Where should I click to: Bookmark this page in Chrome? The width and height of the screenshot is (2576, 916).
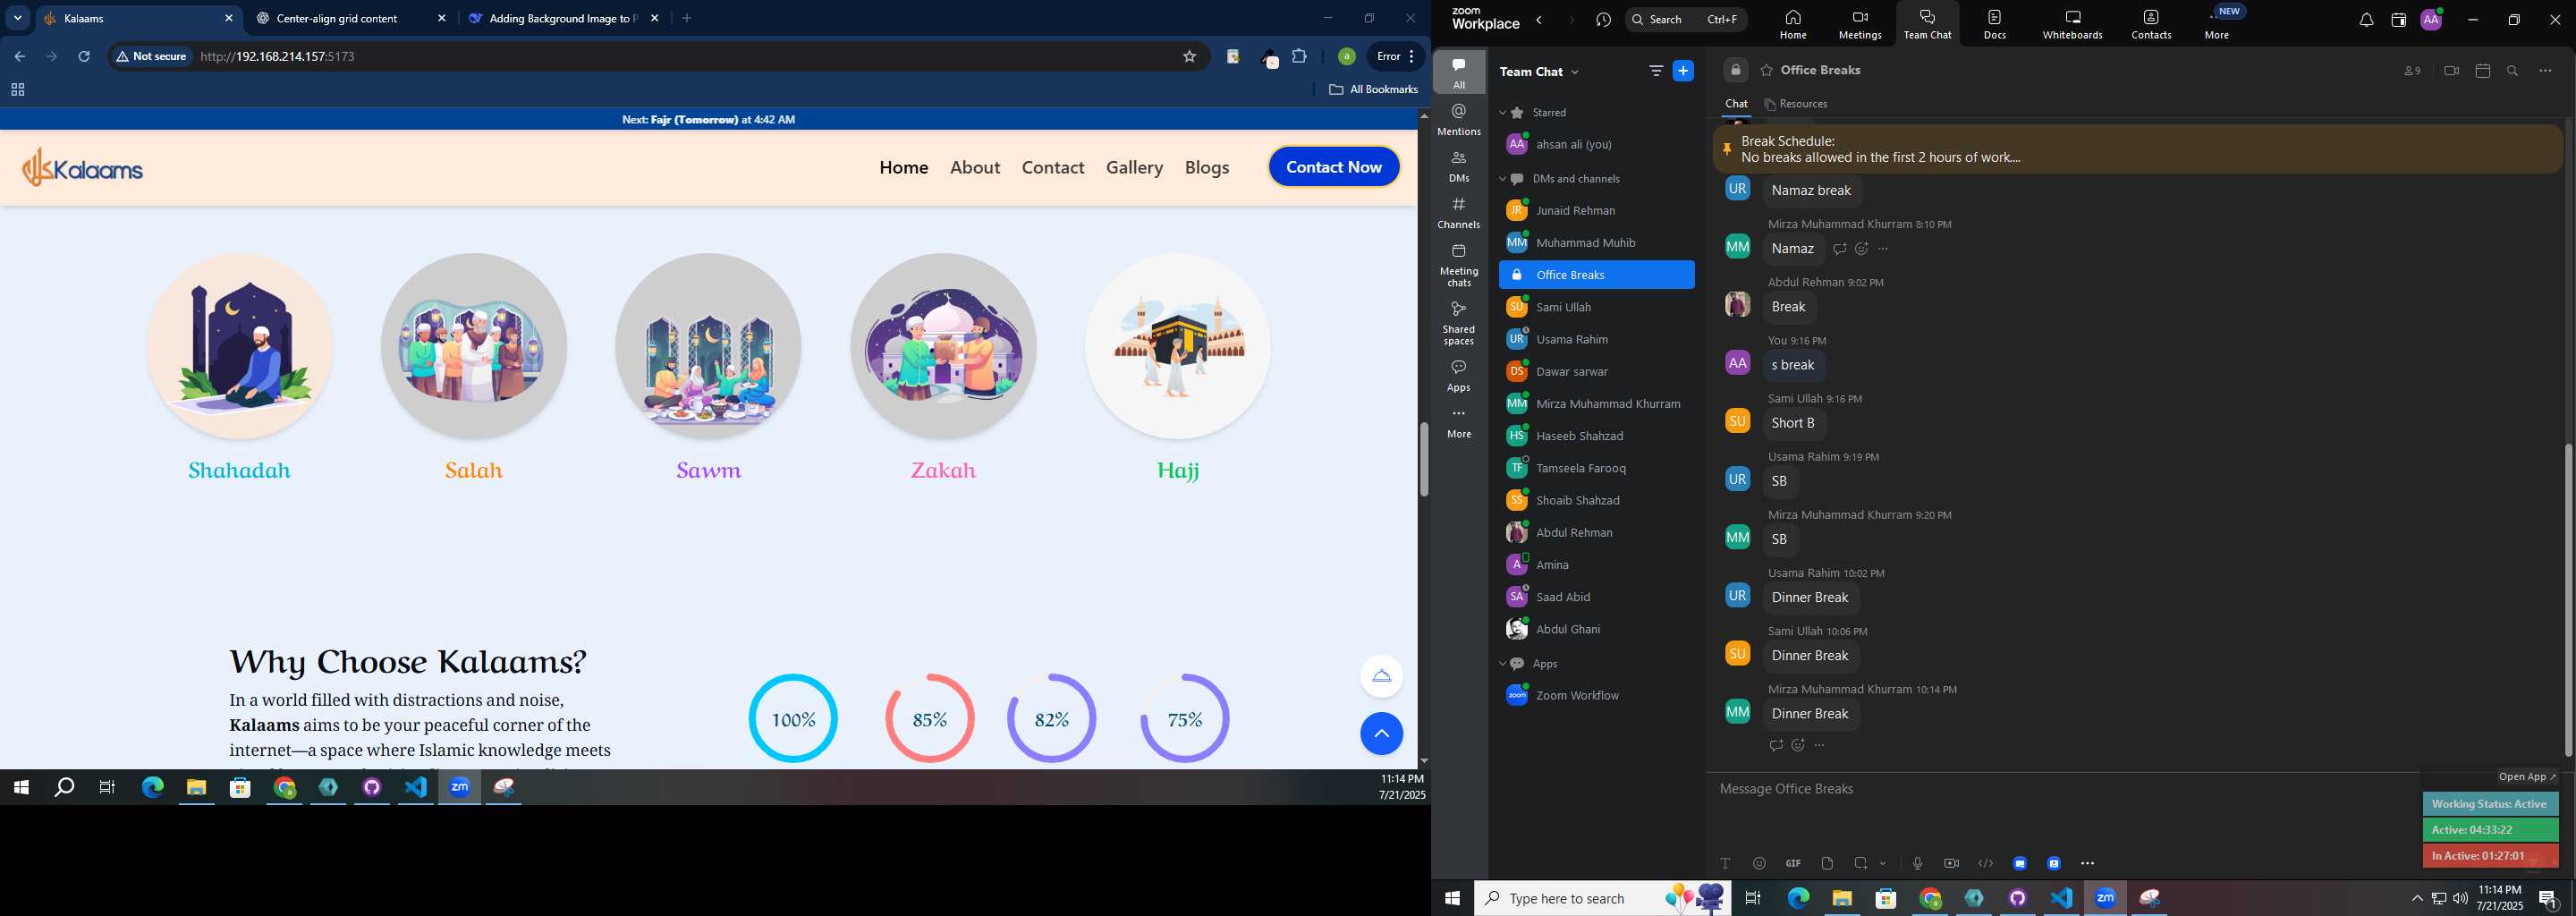coord(1189,56)
